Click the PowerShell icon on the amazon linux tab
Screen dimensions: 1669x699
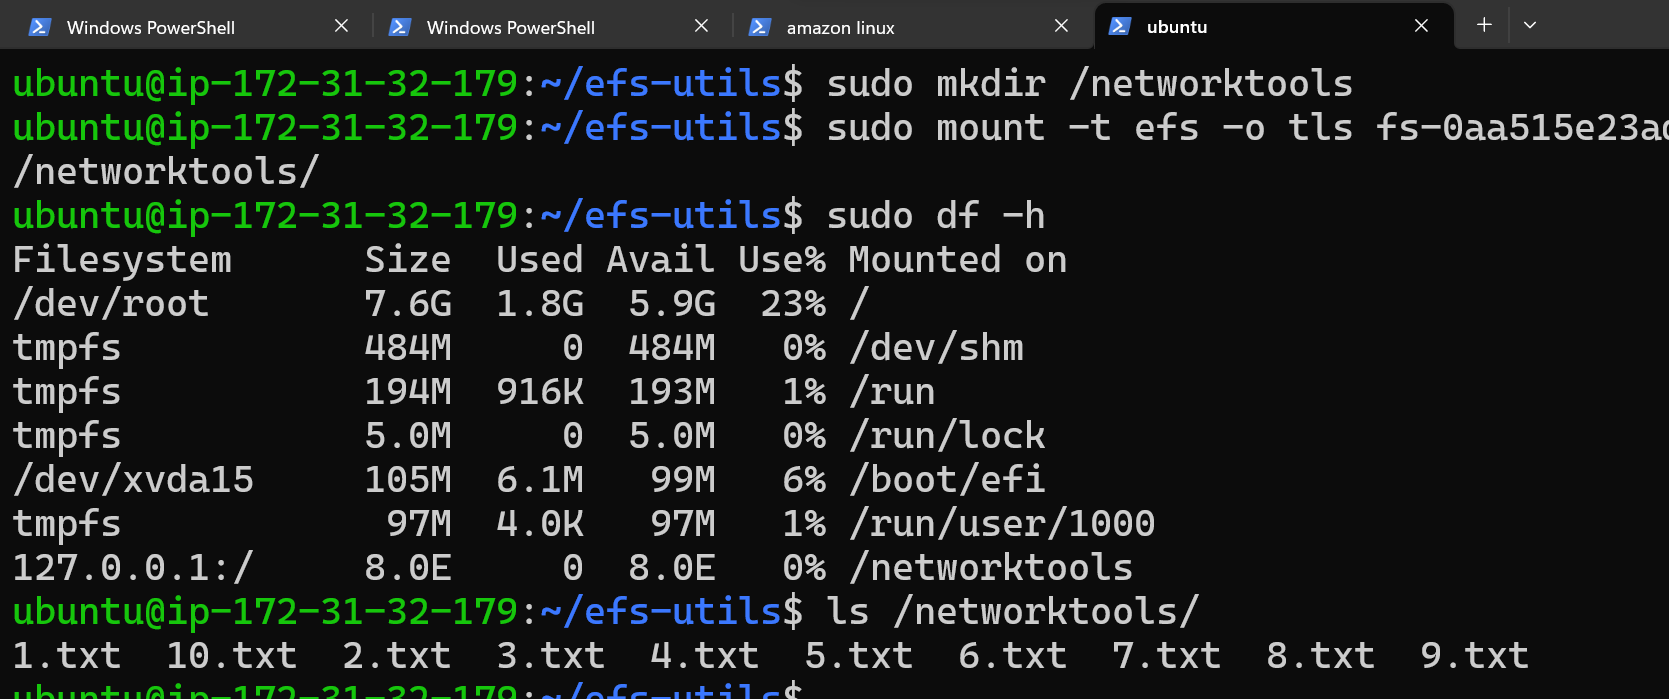760,27
